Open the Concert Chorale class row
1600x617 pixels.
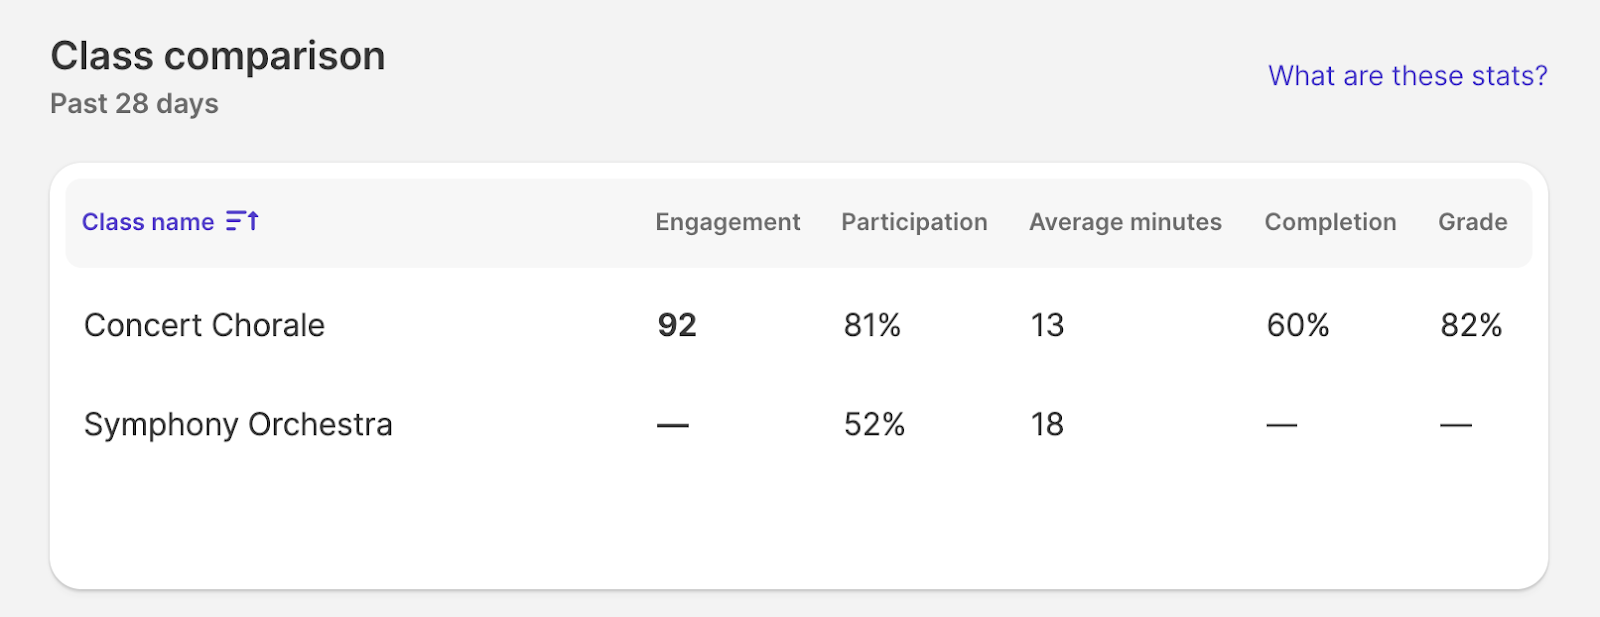(204, 325)
